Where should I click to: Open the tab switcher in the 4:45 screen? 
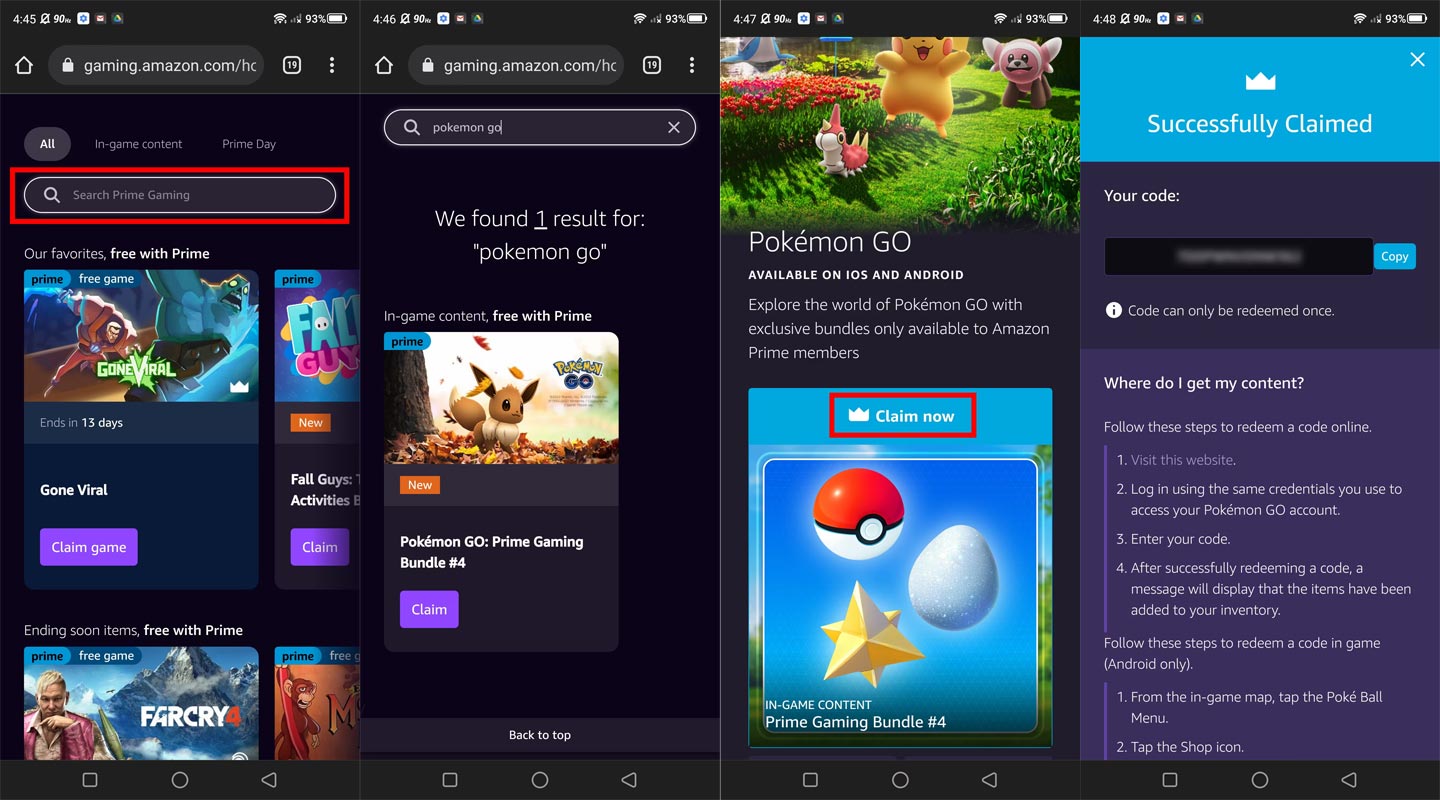(x=292, y=65)
